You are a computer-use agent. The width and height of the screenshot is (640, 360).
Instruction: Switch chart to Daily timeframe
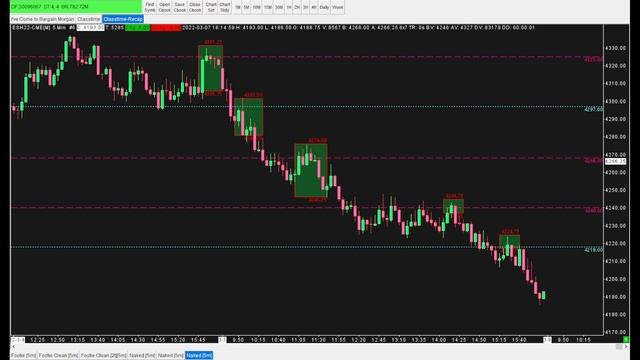pyautogui.click(x=324, y=7)
